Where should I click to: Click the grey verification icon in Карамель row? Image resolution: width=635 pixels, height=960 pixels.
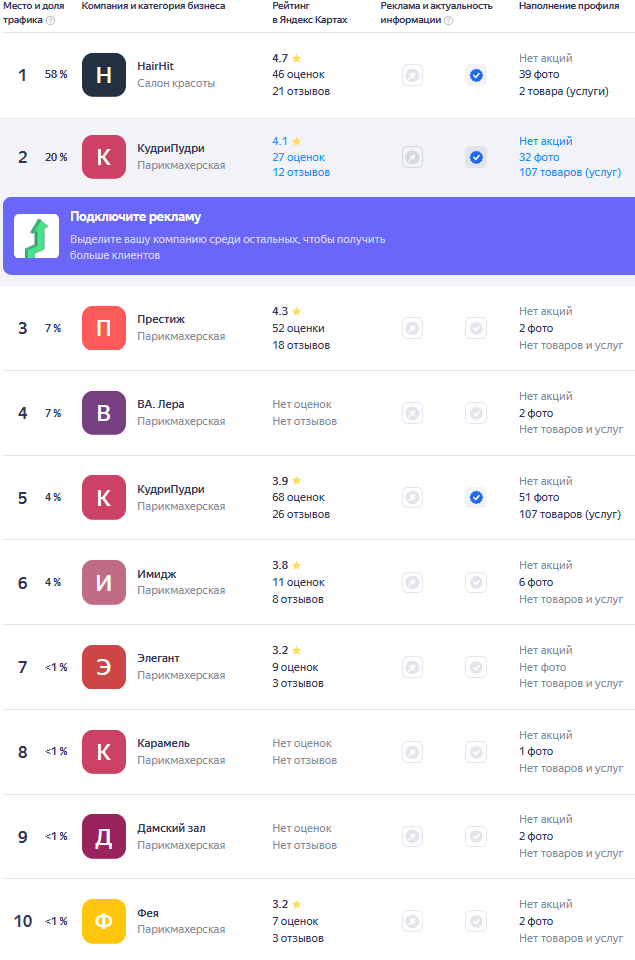476,752
